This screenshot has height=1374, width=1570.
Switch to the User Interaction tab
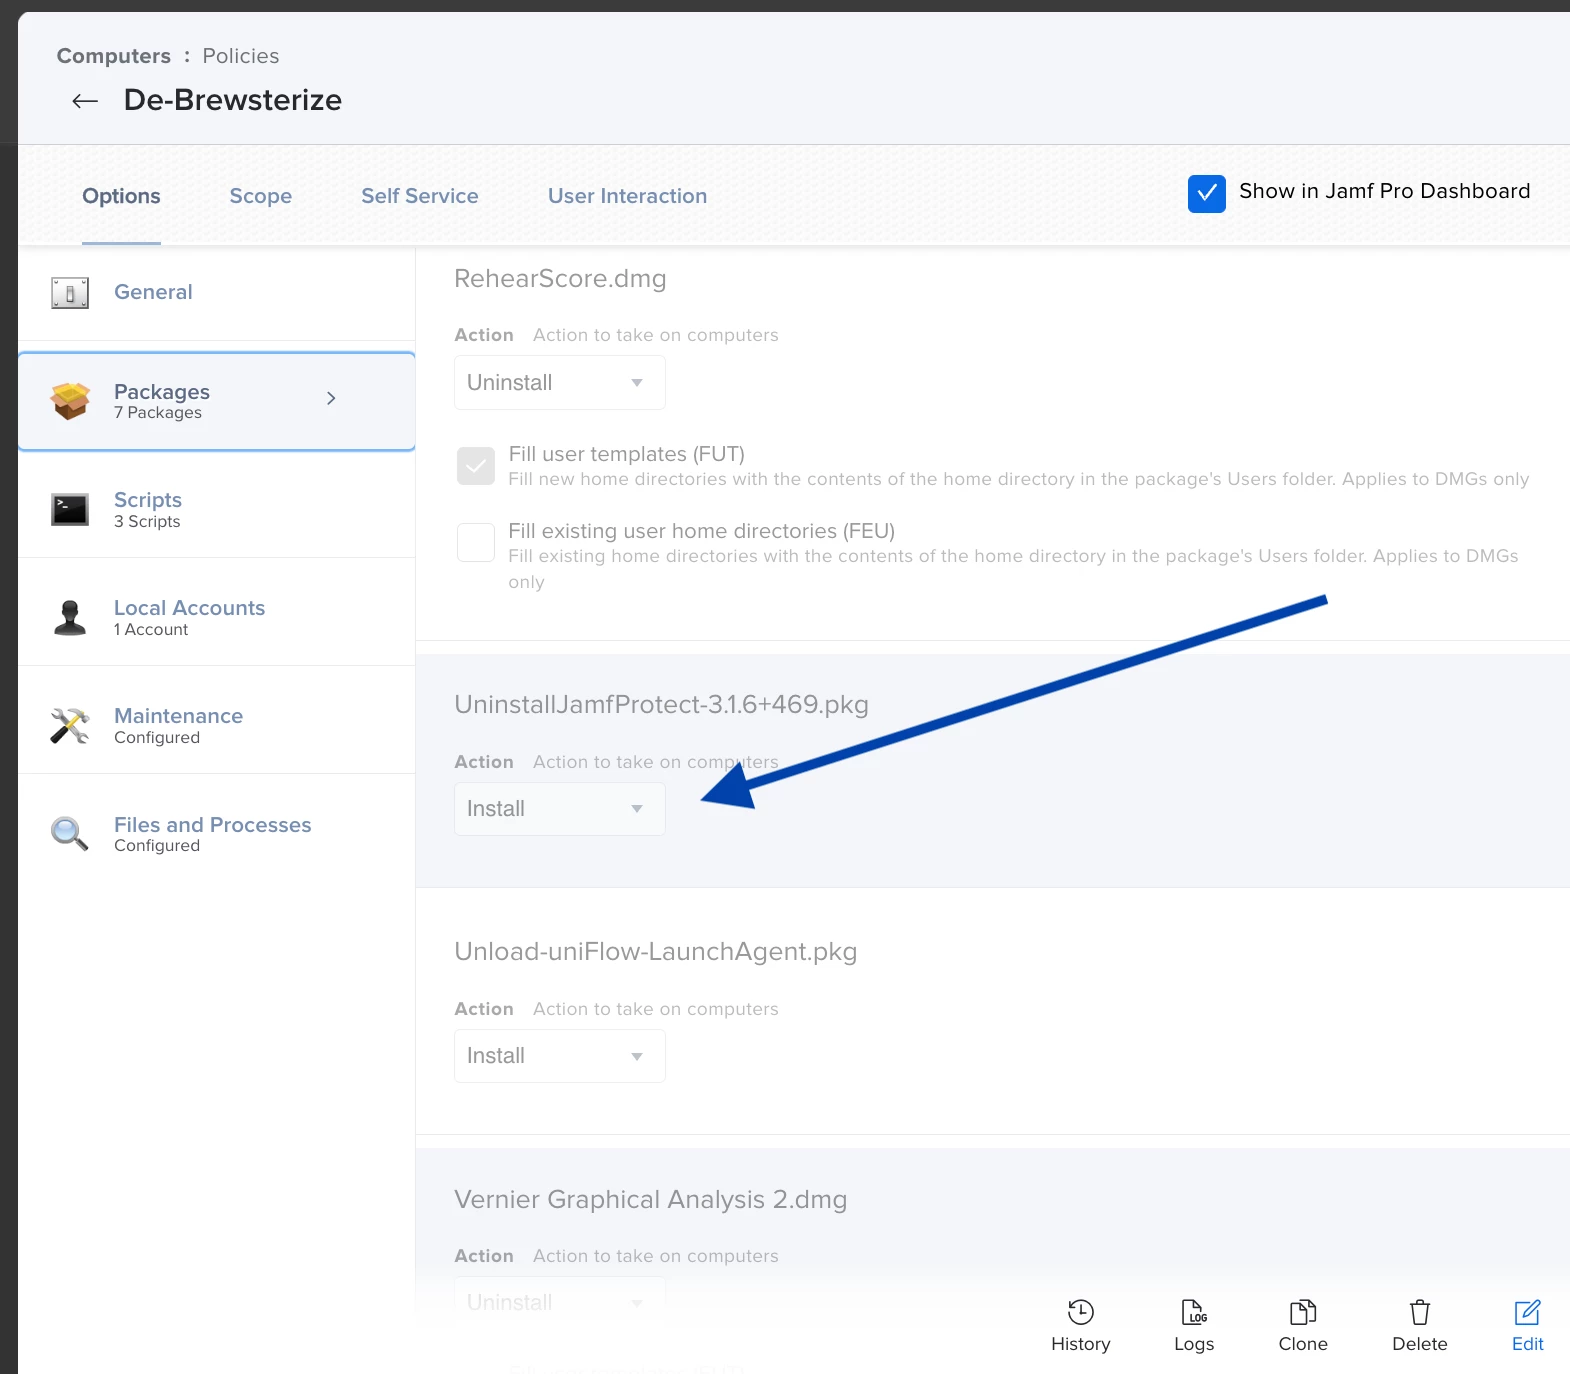628,196
